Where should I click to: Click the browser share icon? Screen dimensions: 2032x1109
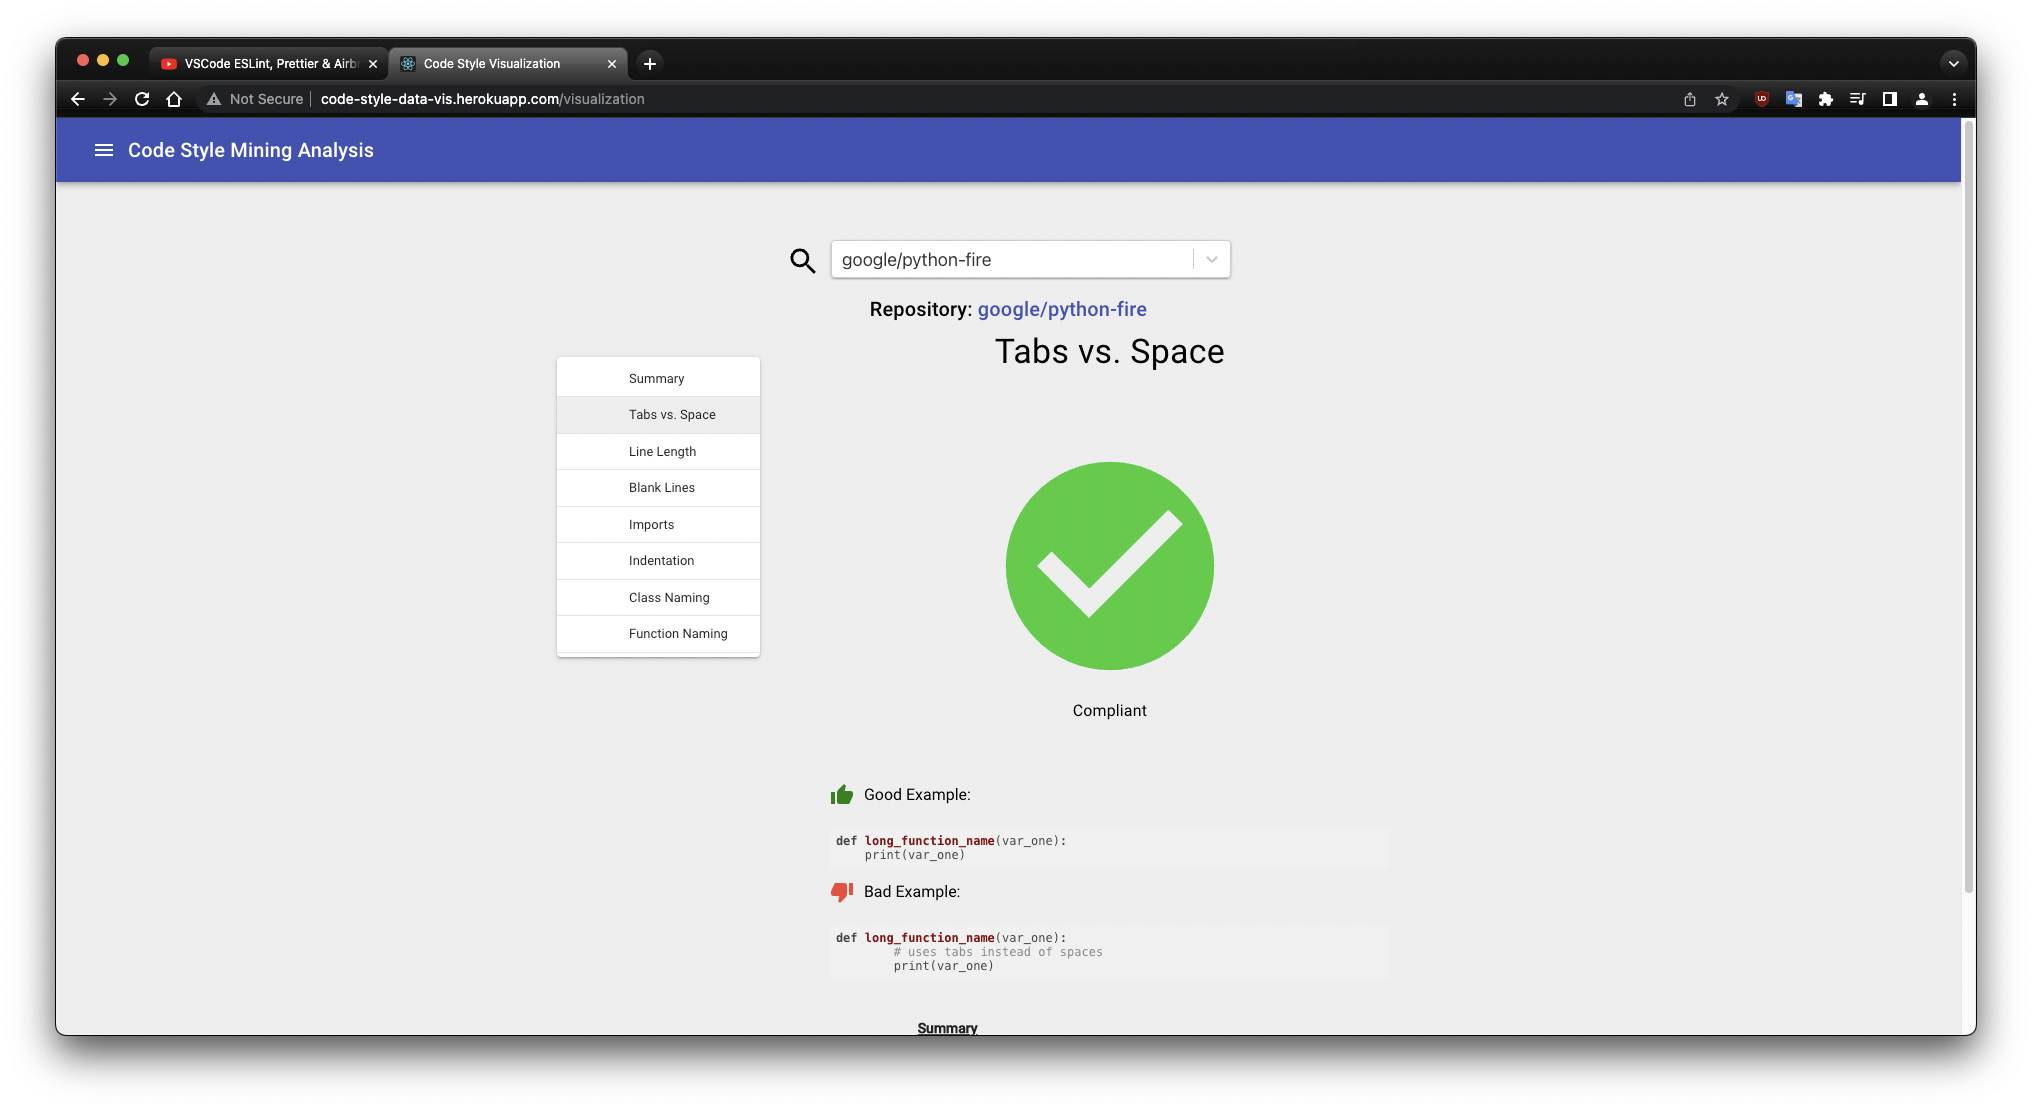(x=1689, y=99)
